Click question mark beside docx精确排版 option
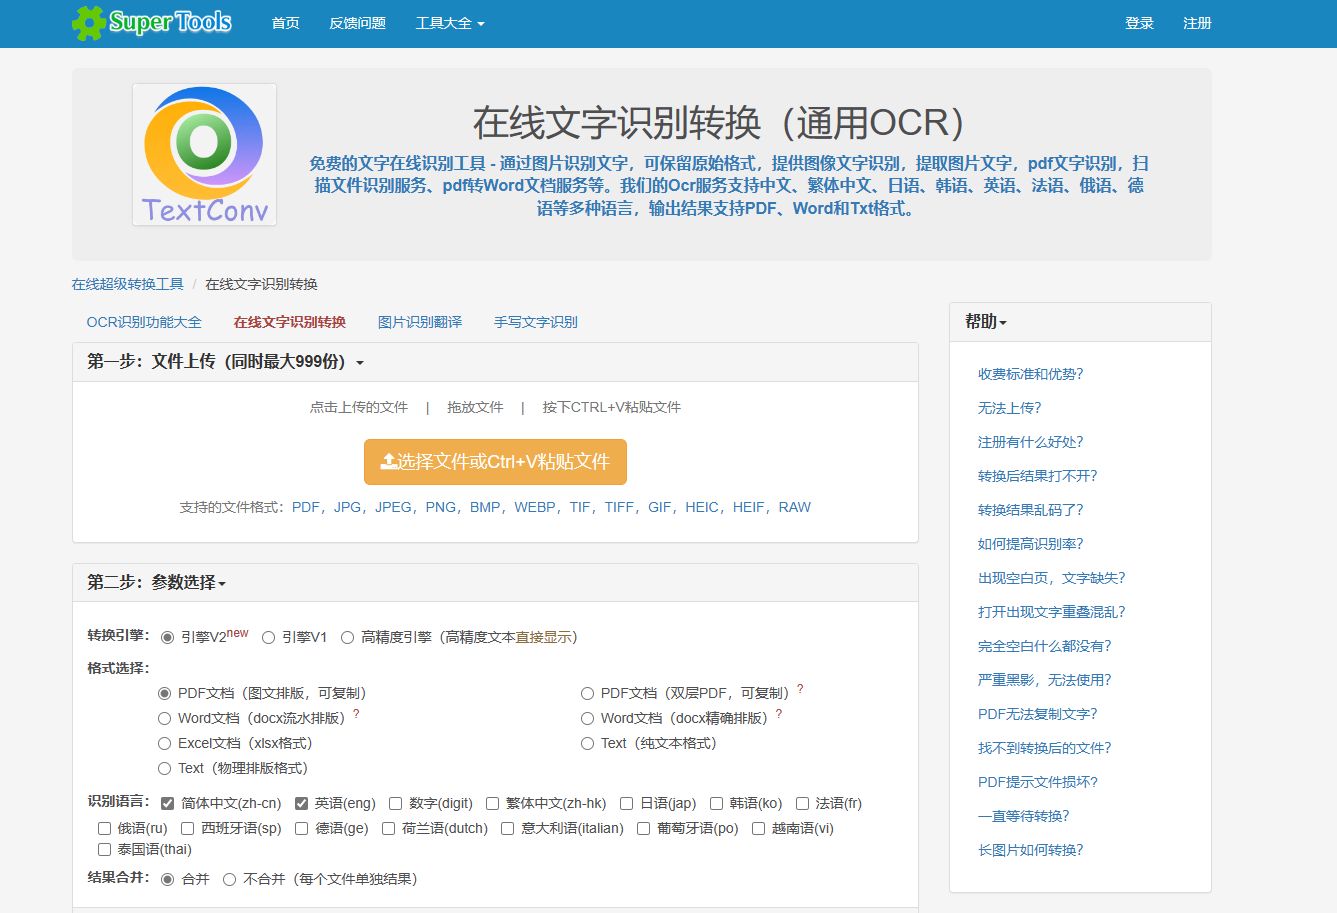Image resolution: width=1337 pixels, height=913 pixels. [x=779, y=714]
